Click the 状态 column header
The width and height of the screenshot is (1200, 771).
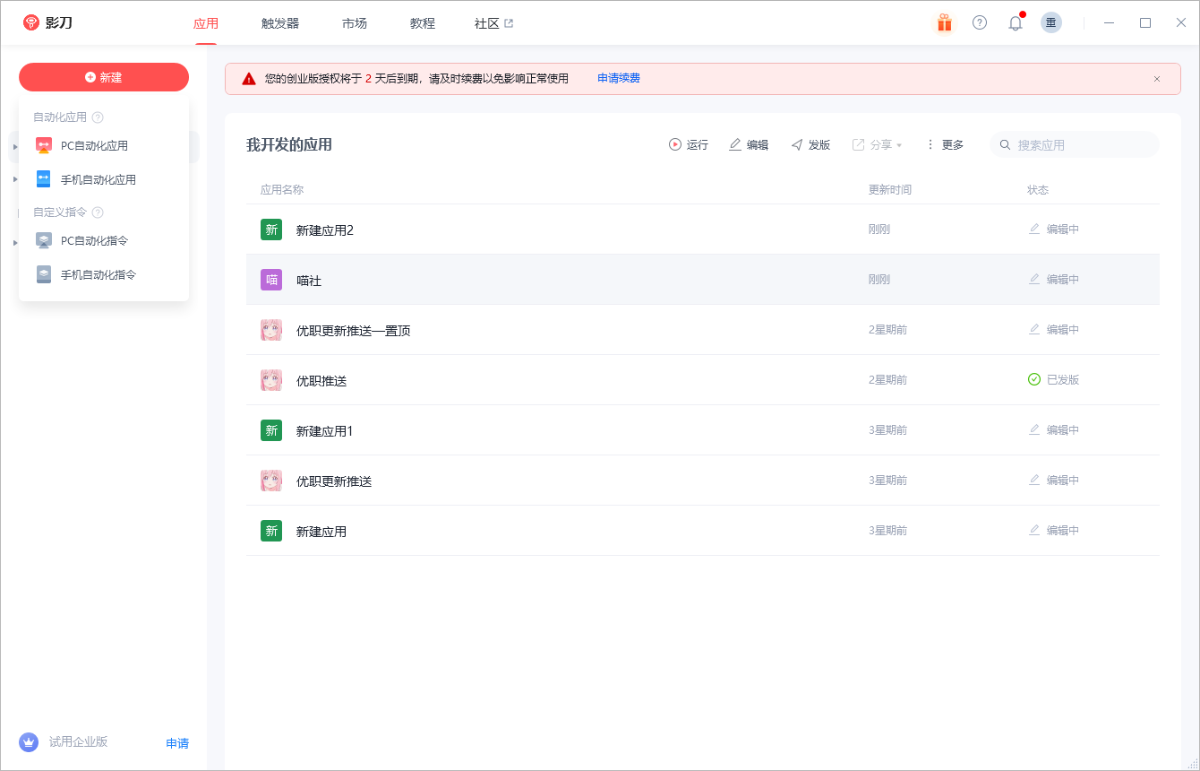[x=1038, y=190]
